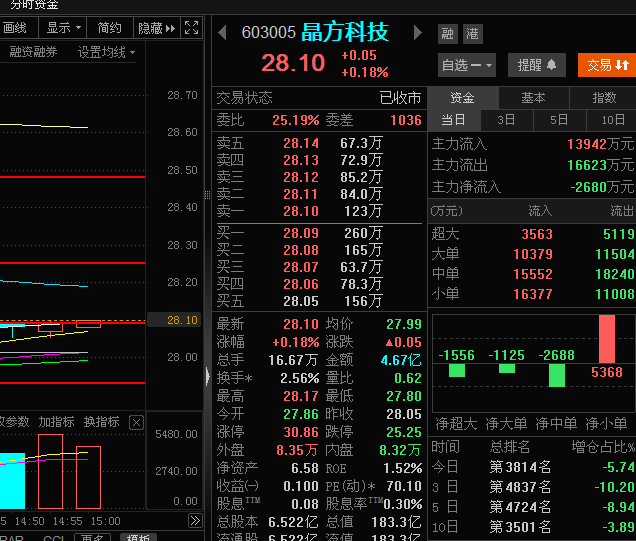Click the 融 margin trading badge
Screen dimensions: 636x541
(x=447, y=34)
